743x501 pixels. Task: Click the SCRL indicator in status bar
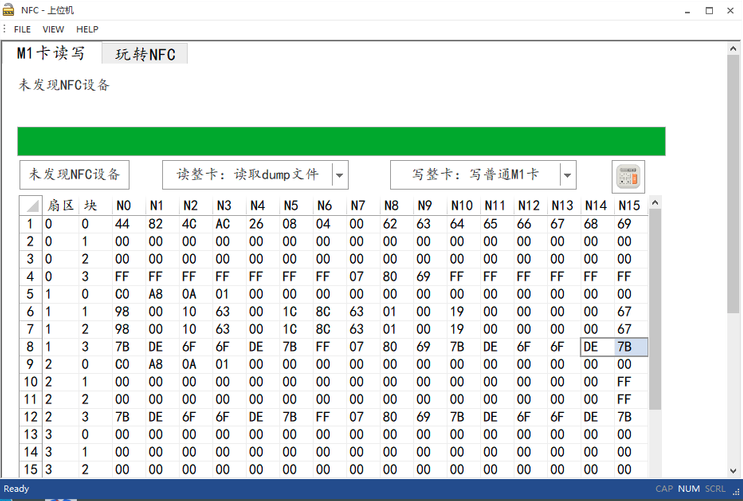[x=715, y=489]
